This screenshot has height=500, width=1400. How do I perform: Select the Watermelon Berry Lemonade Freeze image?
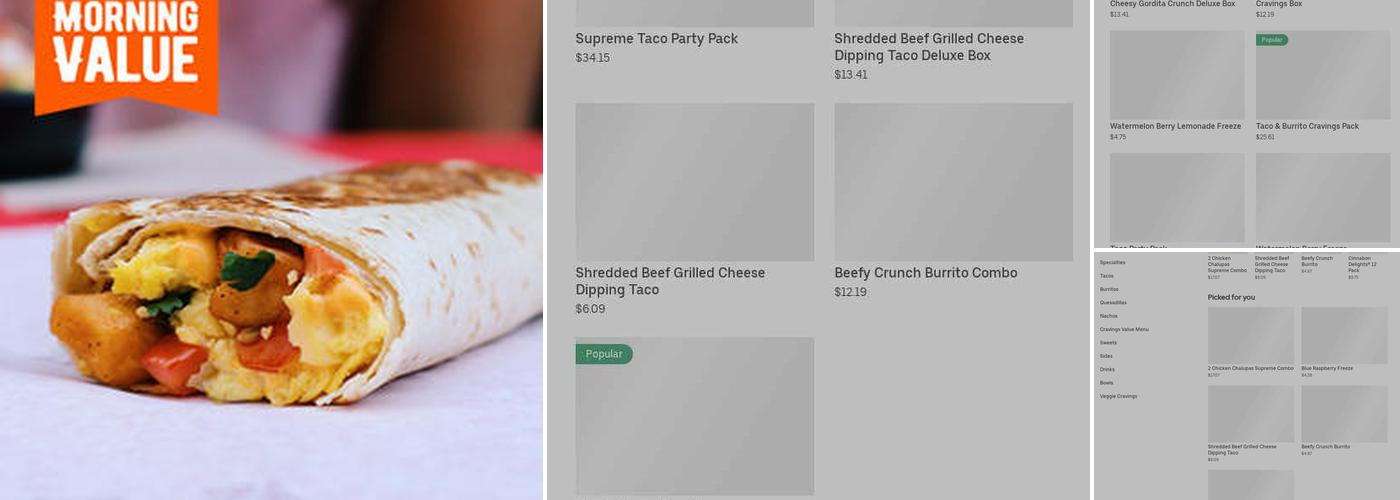pos(1177,75)
